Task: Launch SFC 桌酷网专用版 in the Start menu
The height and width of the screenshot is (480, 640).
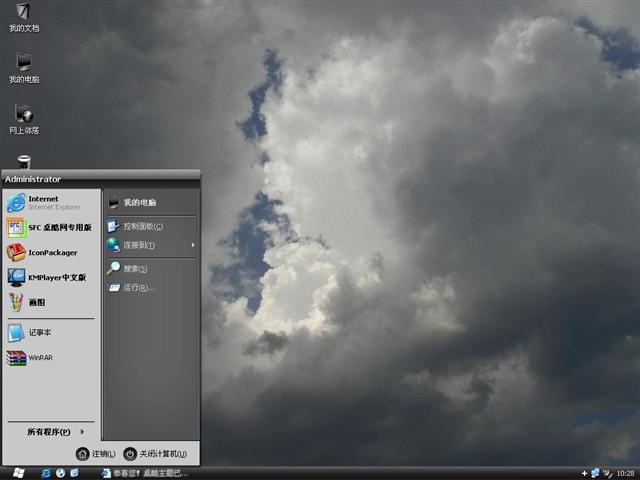Action: (x=51, y=227)
